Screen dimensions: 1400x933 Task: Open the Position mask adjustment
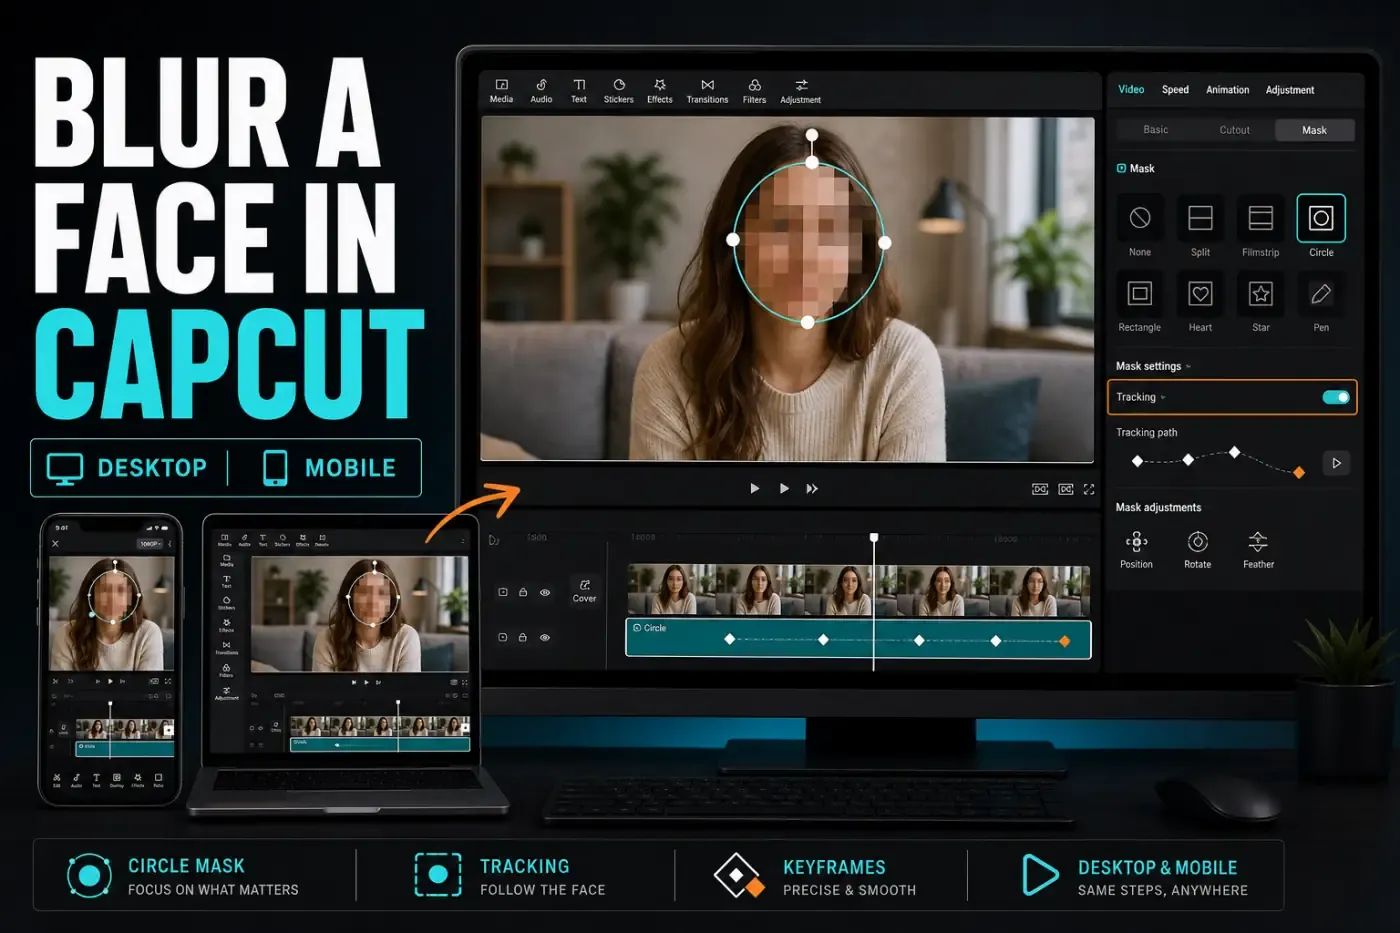coord(1136,549)
